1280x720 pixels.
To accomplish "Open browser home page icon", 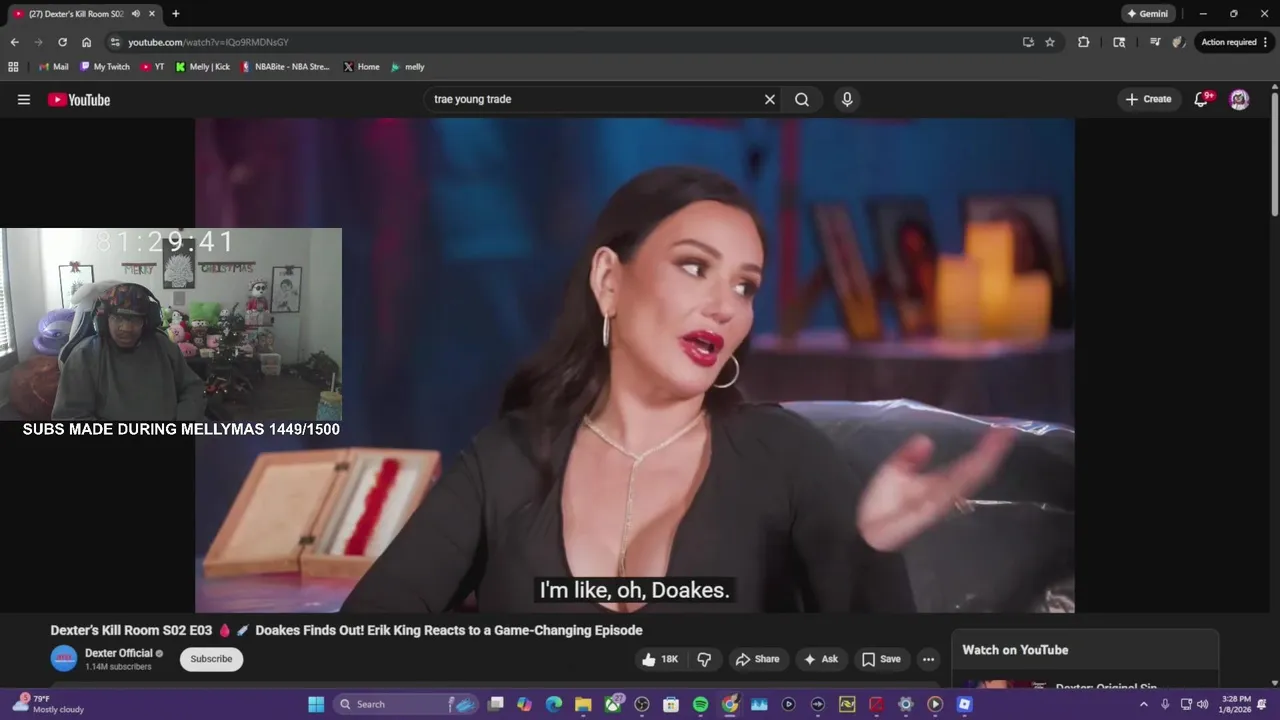I will [x=87, y=42].
